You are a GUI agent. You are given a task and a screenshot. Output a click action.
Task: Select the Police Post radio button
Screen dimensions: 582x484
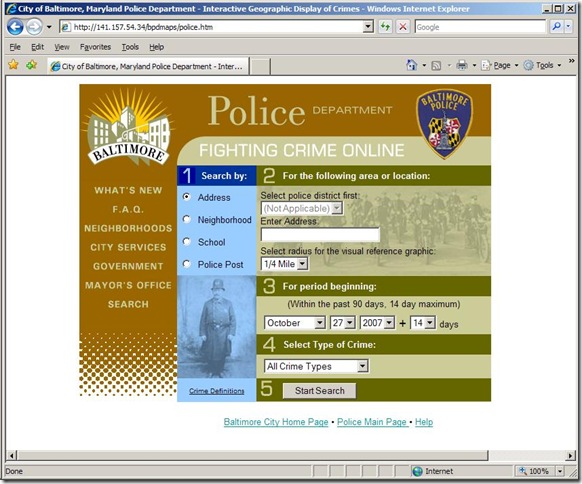point(187,264)
